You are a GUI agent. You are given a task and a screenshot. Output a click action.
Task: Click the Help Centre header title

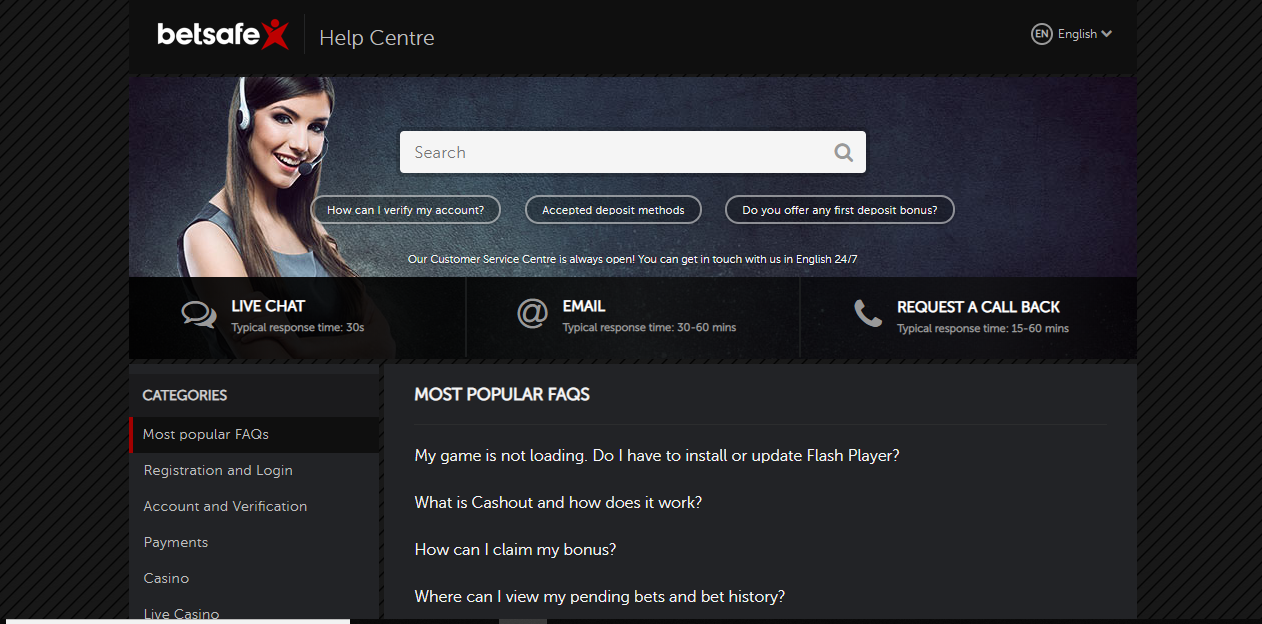[x=377, y=38]
